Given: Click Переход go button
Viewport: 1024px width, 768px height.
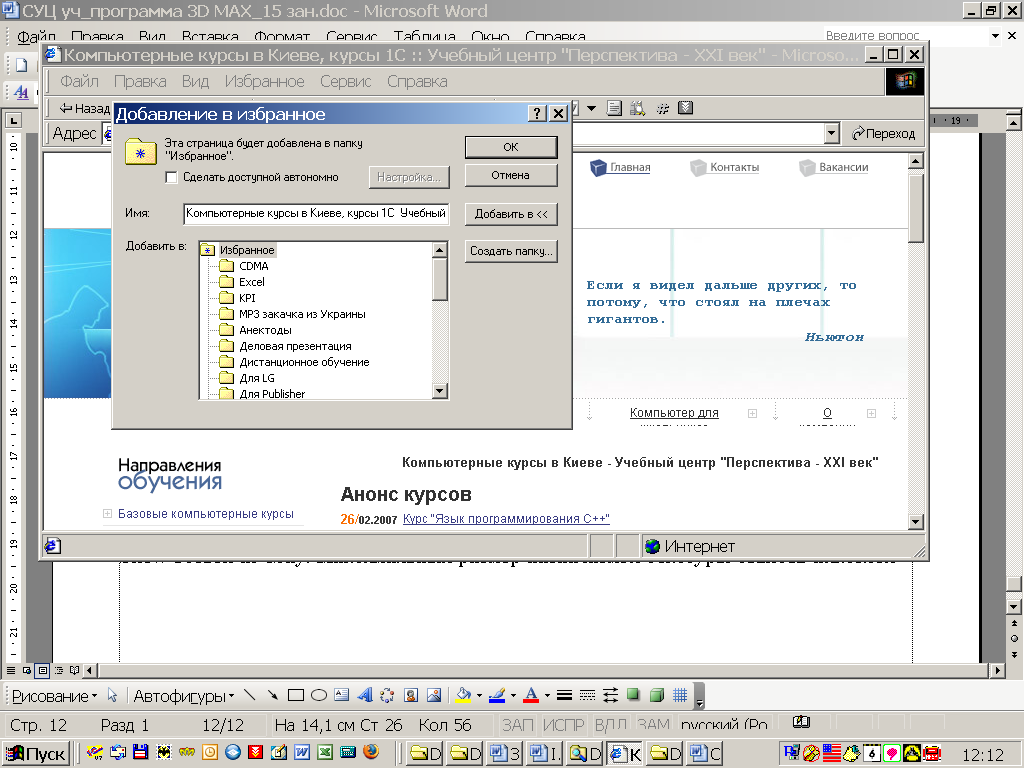Looking at the screenshot, I should (x=883, y=134).
